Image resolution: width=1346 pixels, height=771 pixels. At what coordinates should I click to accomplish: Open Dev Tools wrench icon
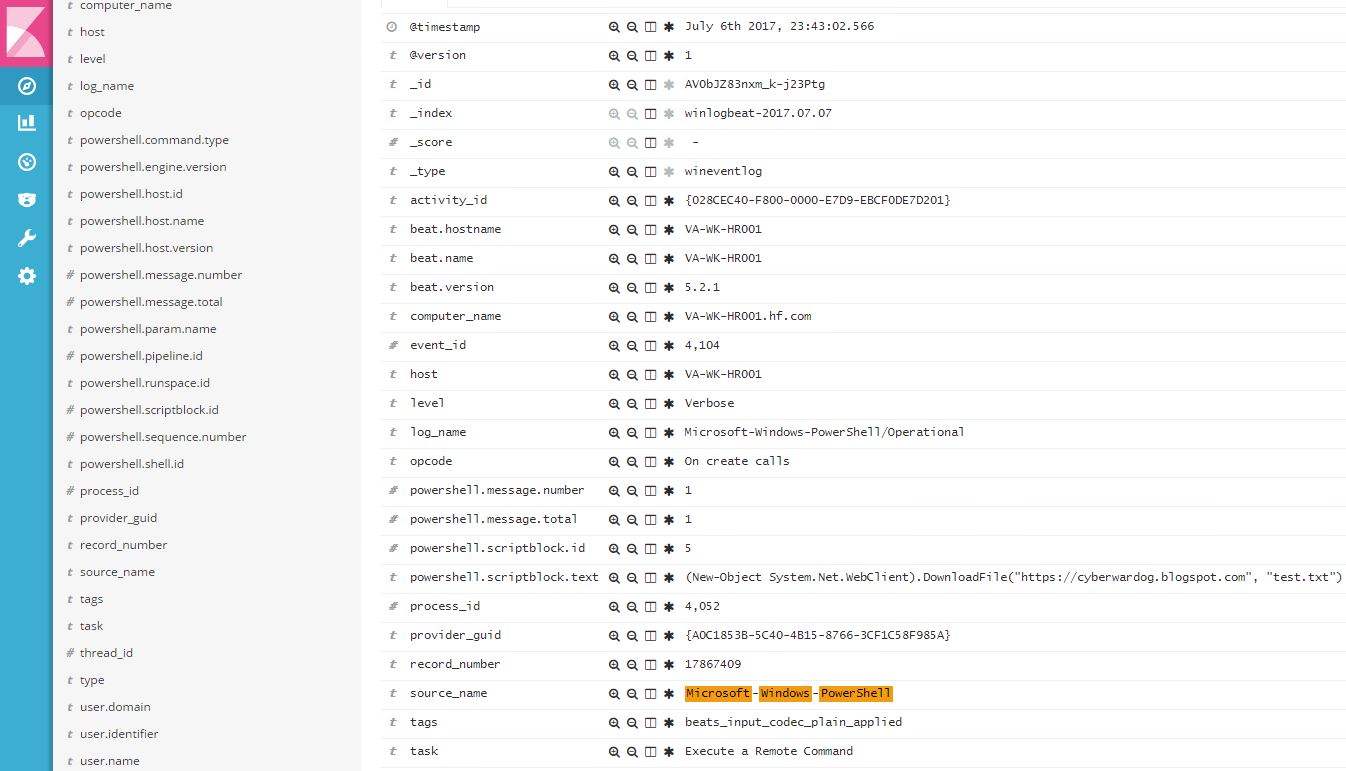click(x=27, y=238)
